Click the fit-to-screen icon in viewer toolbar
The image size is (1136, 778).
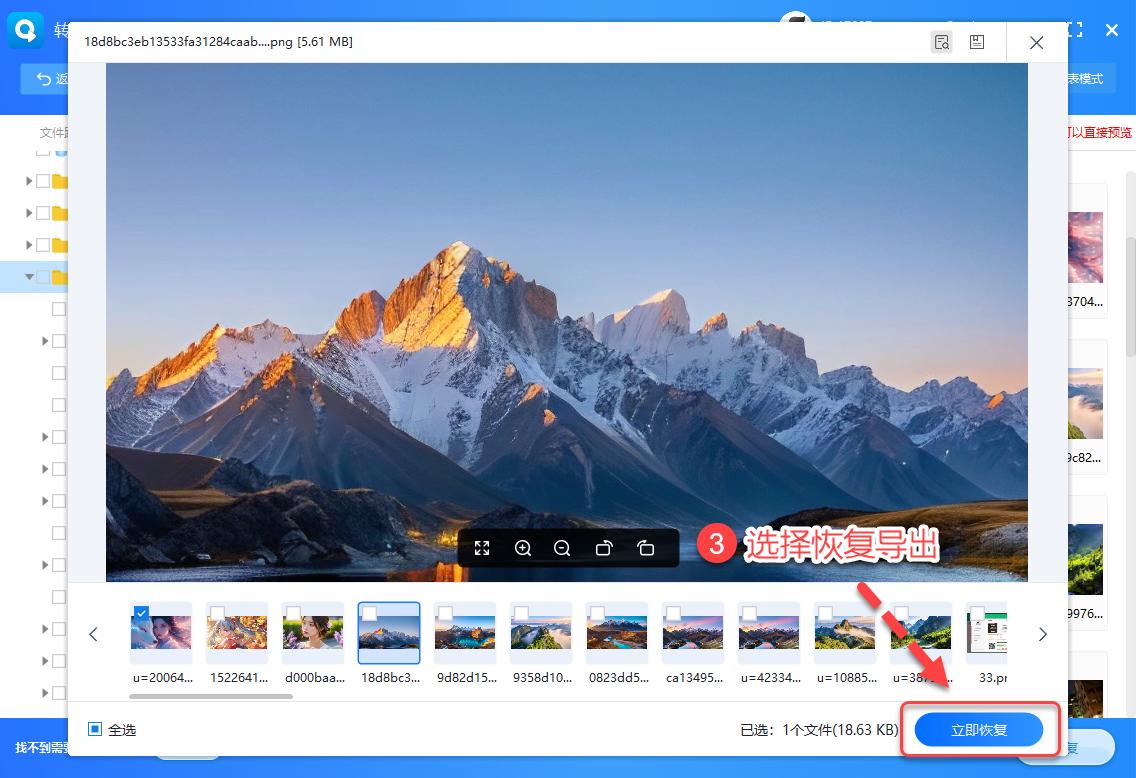(481, 548)
